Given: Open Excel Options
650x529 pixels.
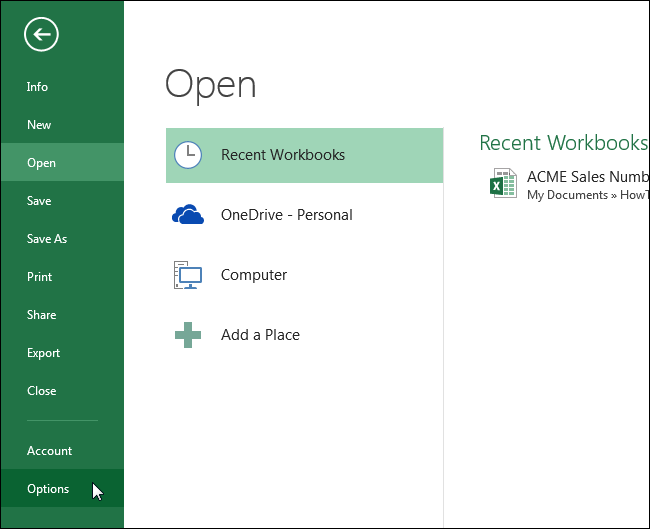Looking at the screenshot, I should point(48,489).
